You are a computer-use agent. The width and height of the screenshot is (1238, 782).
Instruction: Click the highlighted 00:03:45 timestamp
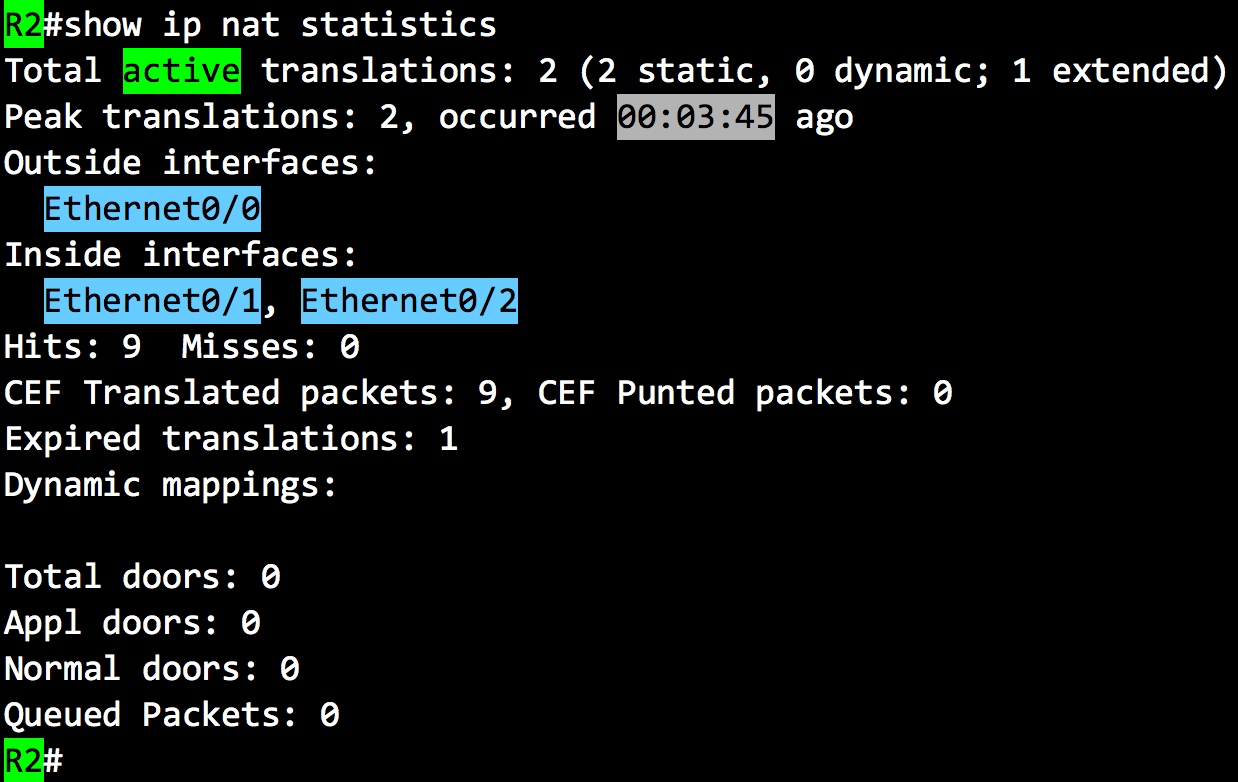[695, 117]
